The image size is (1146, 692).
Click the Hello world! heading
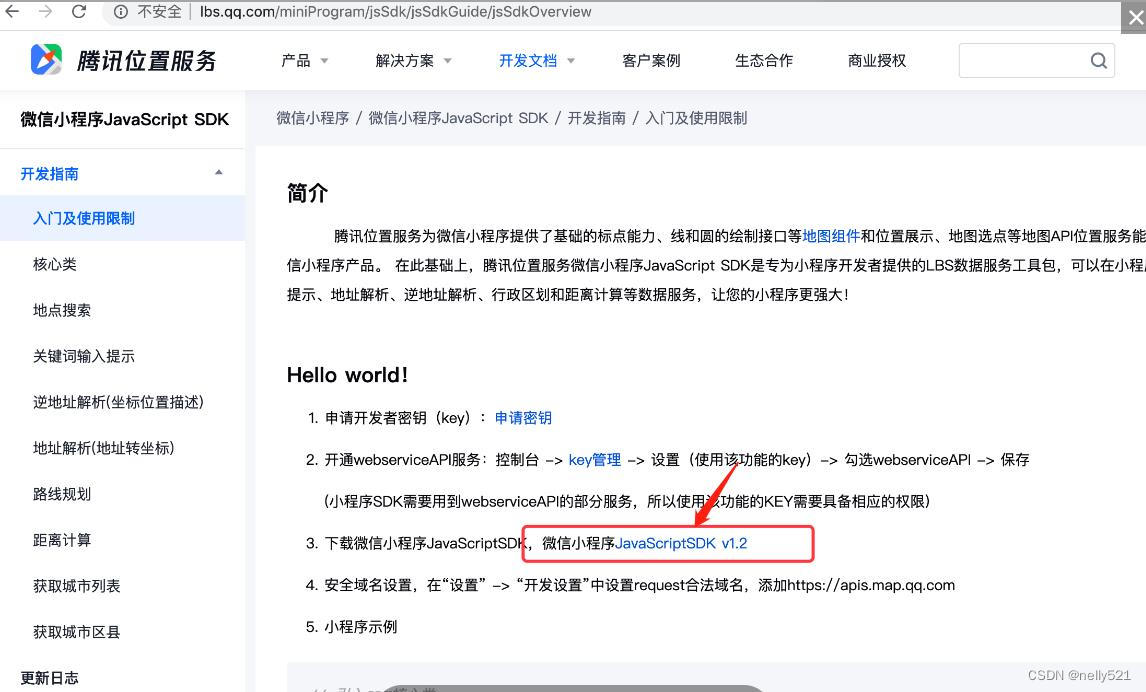tap(347, 376)
